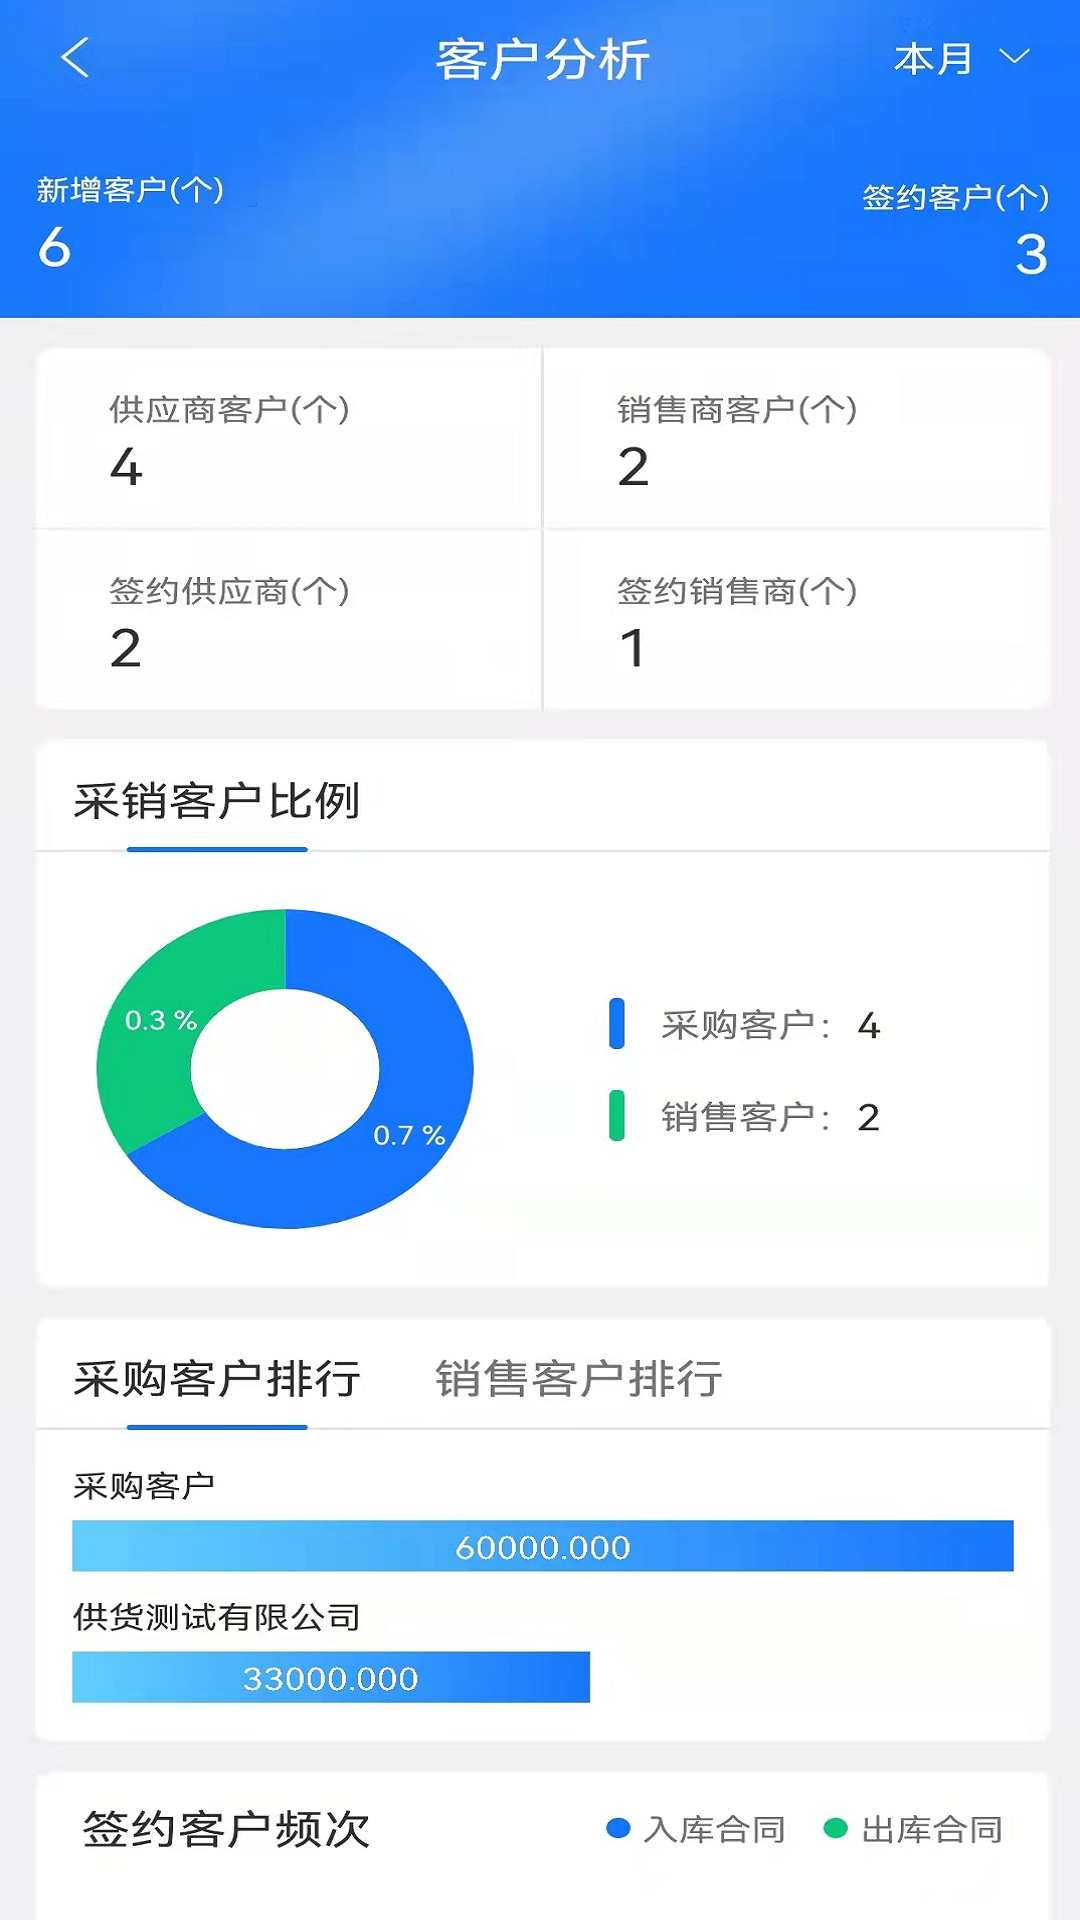Tap the 新增客户(个) count 6
Screen dimensions: 1080x1920
coord(55,247)
